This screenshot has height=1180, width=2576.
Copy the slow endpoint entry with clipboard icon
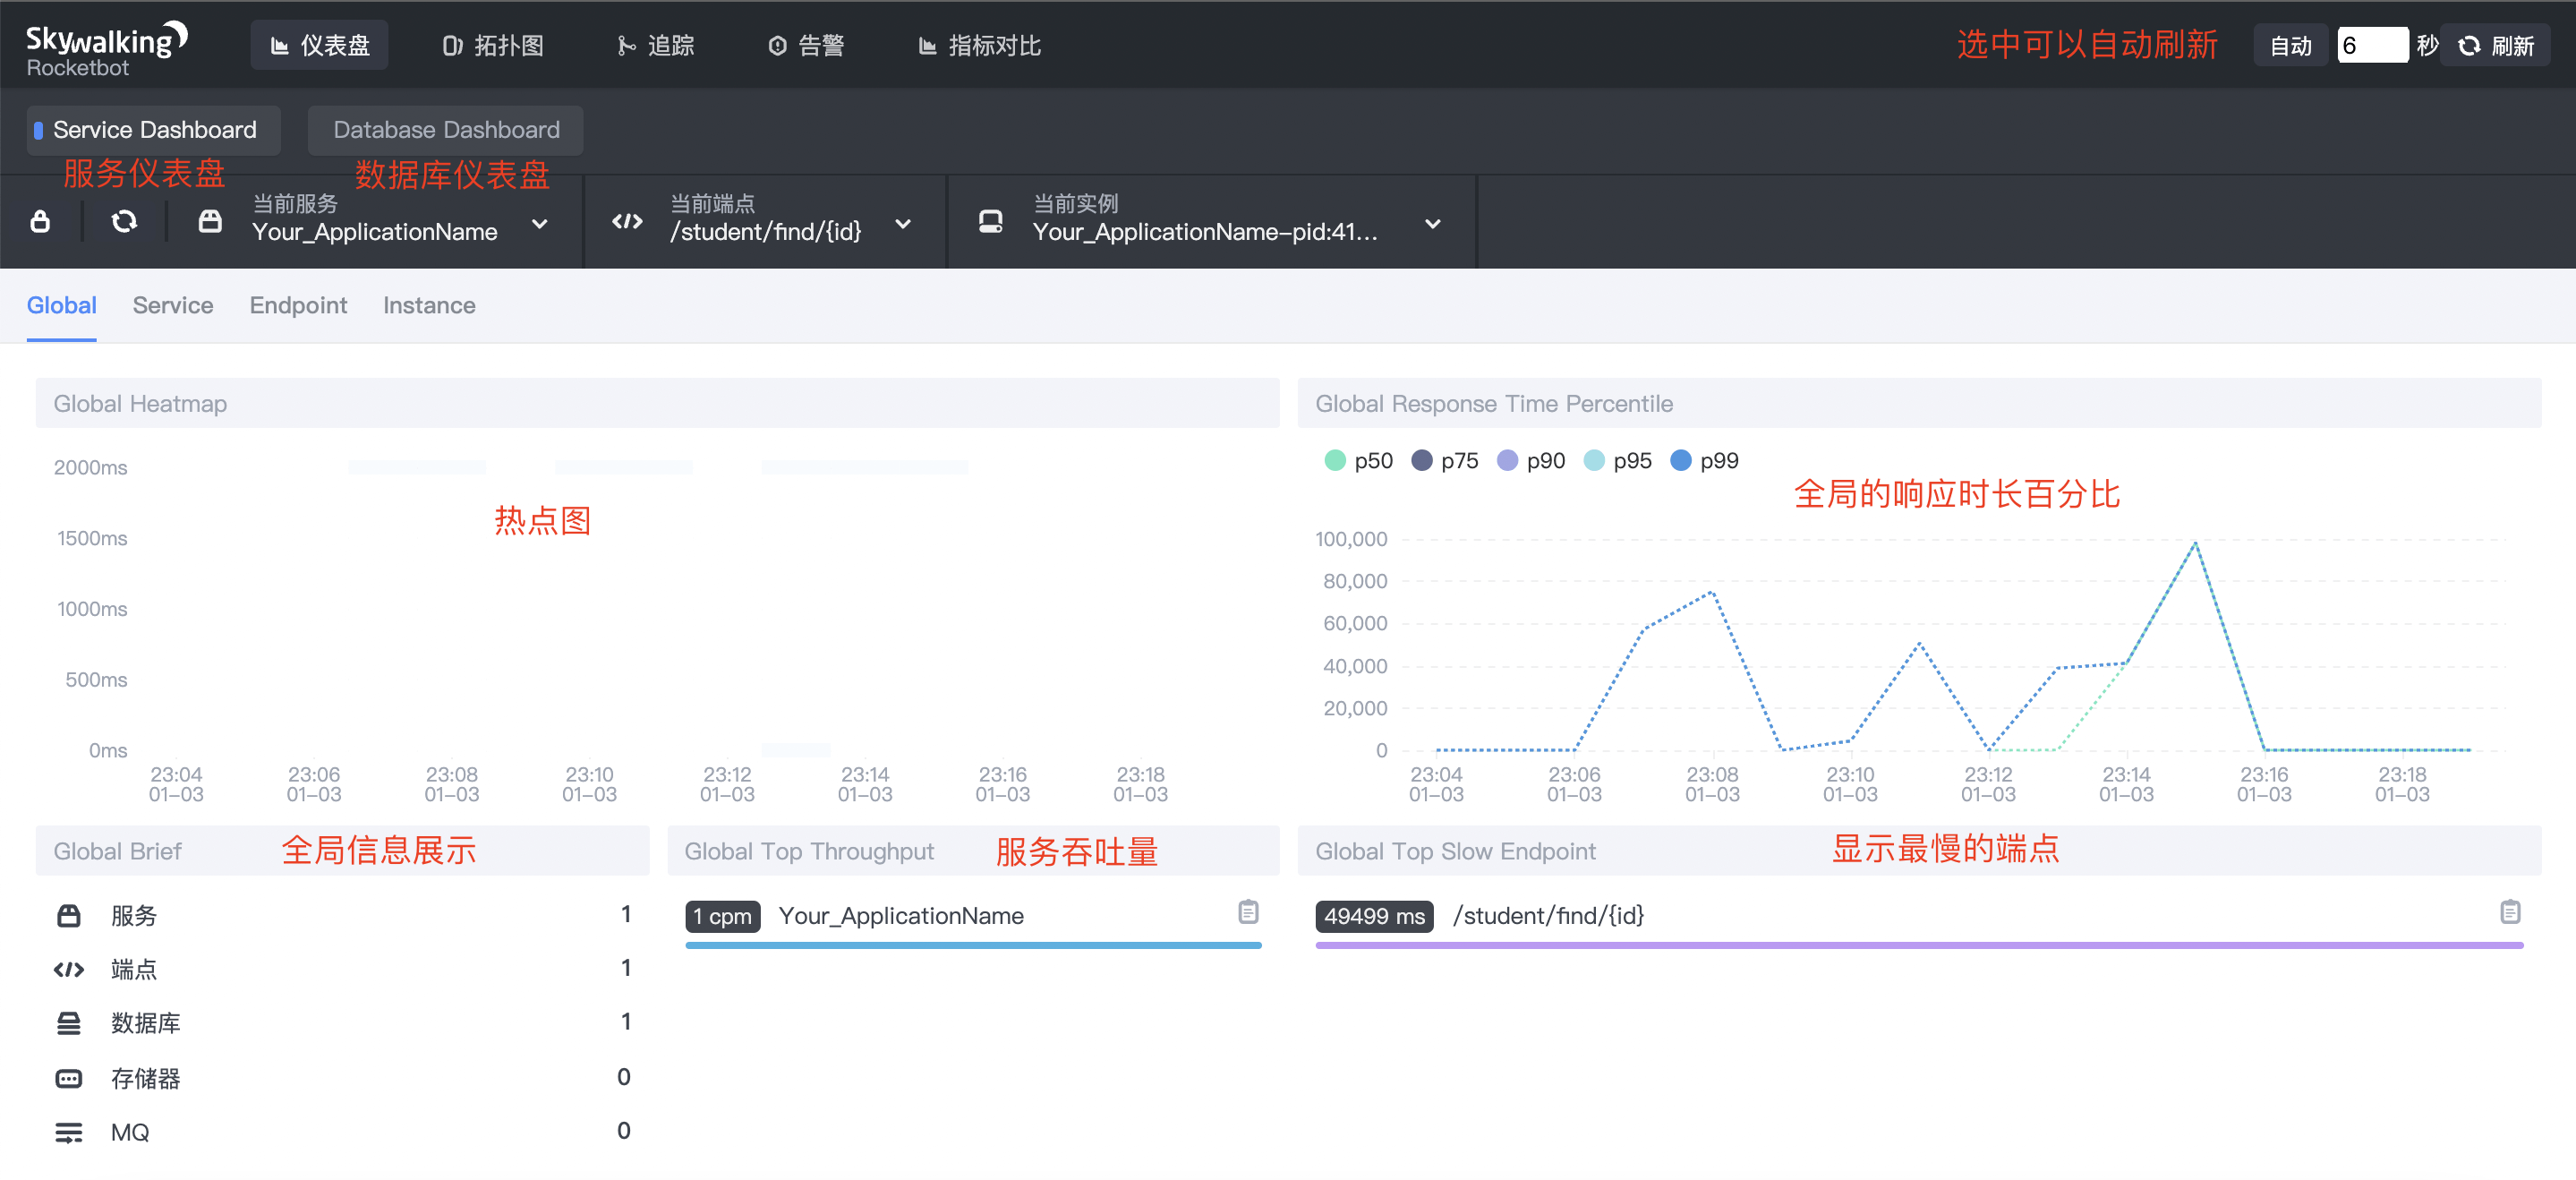pyautogui.click(x=2510, y=911)
